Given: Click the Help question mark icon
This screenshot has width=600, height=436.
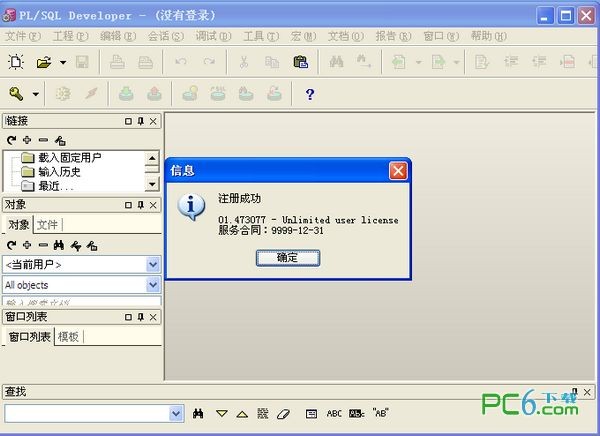Looking at the screenshot, I should point(310,94).
